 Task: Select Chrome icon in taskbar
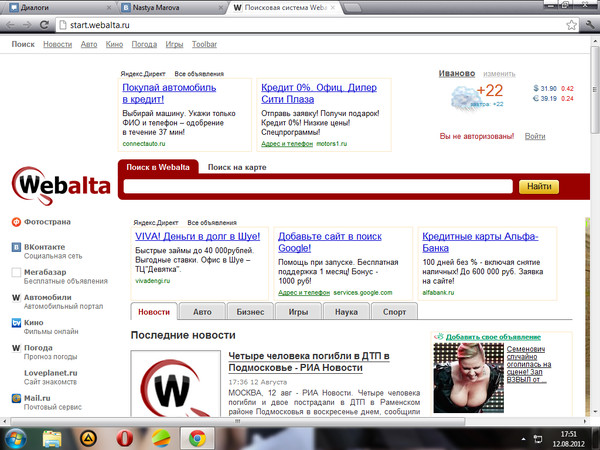pos(197,439)
